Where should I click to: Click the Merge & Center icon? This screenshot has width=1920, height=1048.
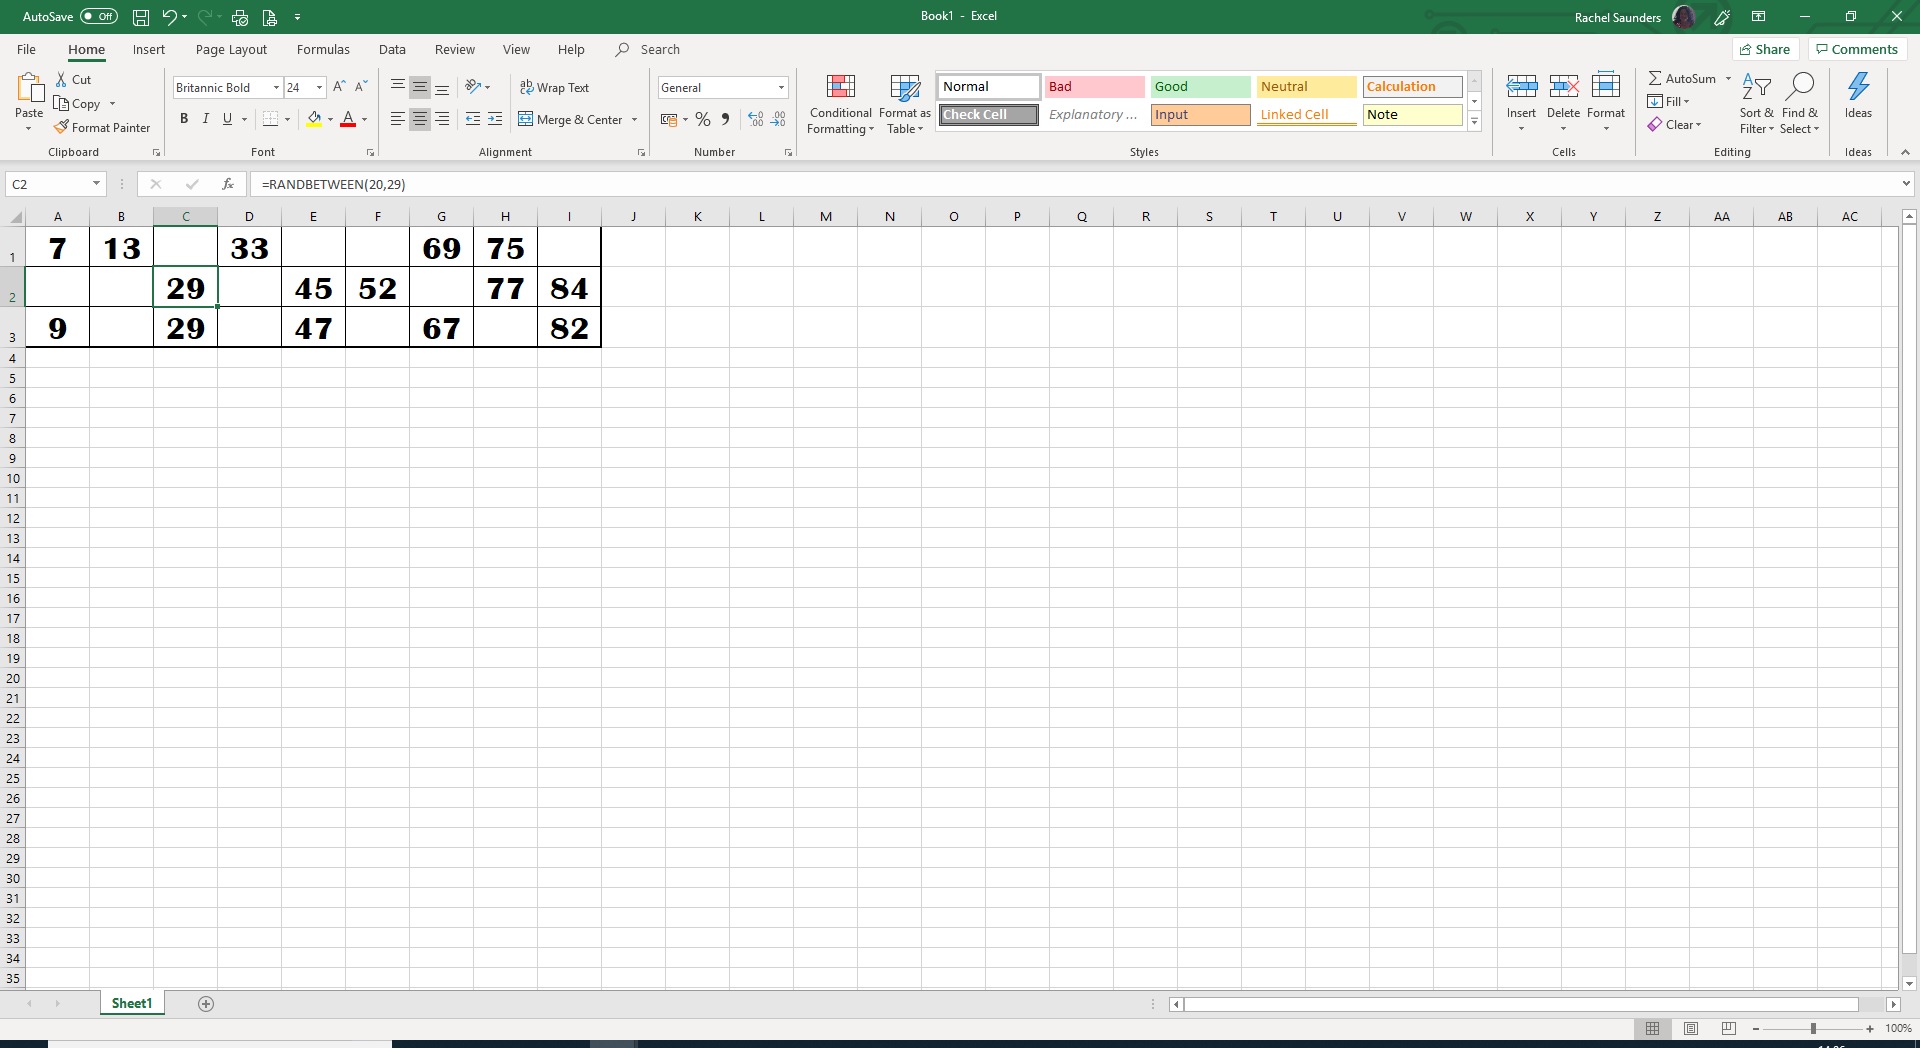point(527,119)
